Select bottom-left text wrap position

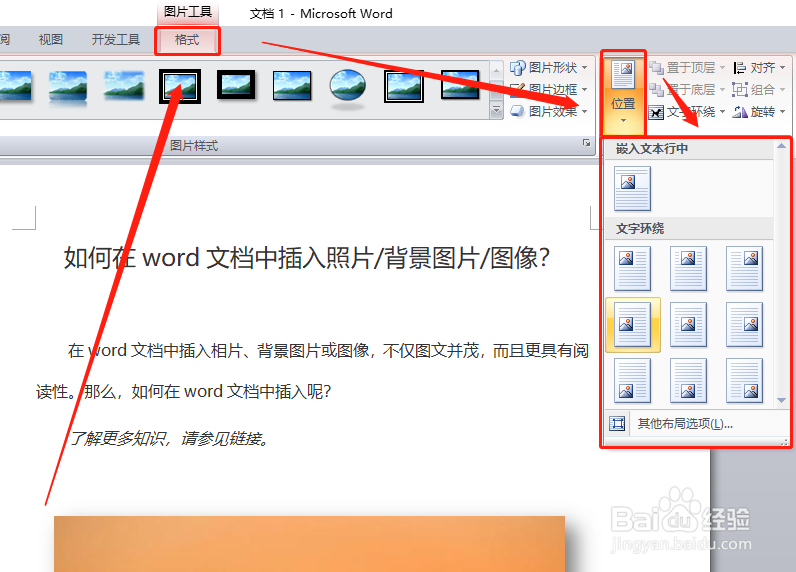(632, 381)
